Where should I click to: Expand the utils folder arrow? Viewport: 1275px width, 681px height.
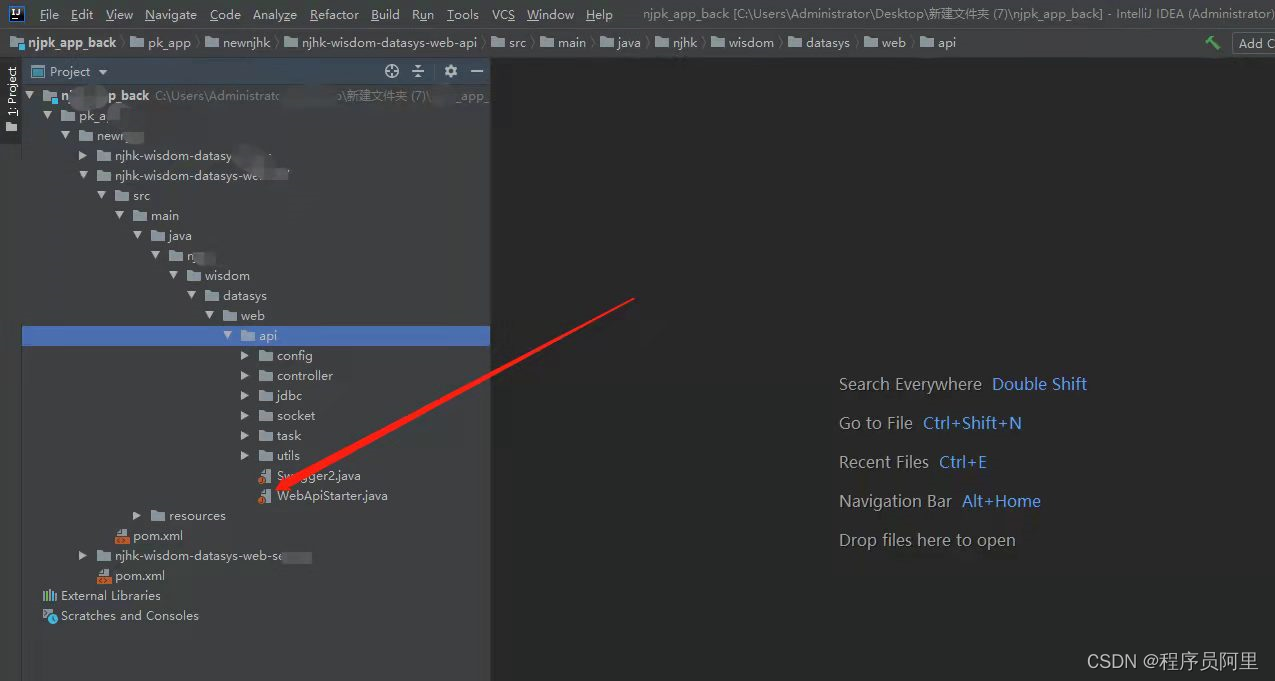click(x=245, y=456)
